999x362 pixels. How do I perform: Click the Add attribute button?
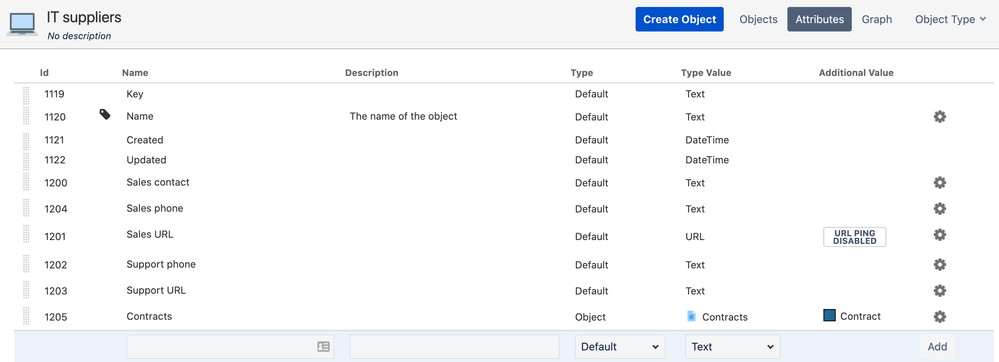[937, 347]
